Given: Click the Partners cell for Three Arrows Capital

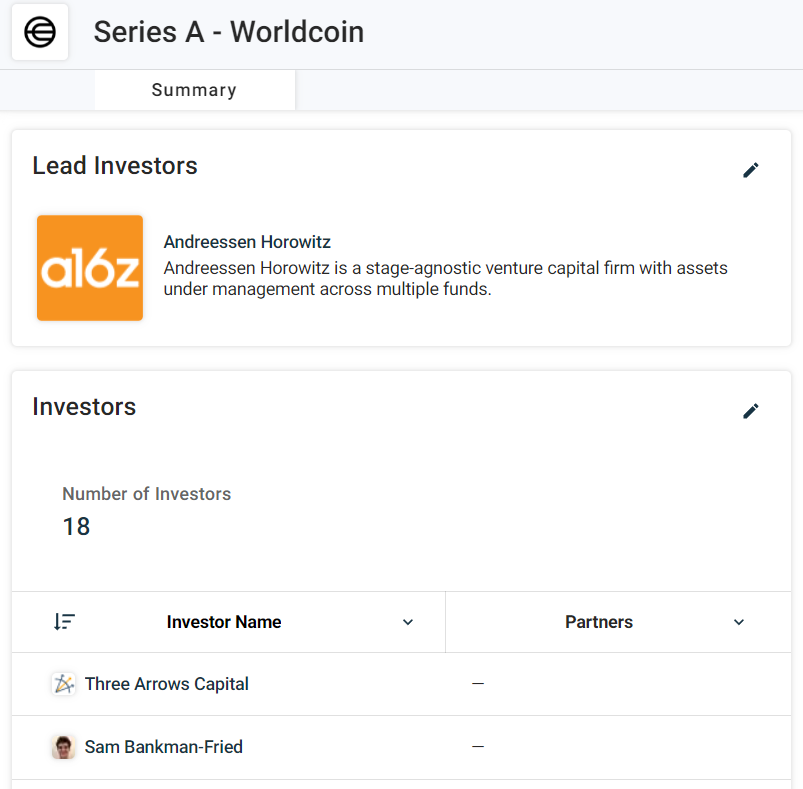Looking at the screenshot, I should (478, 684).
